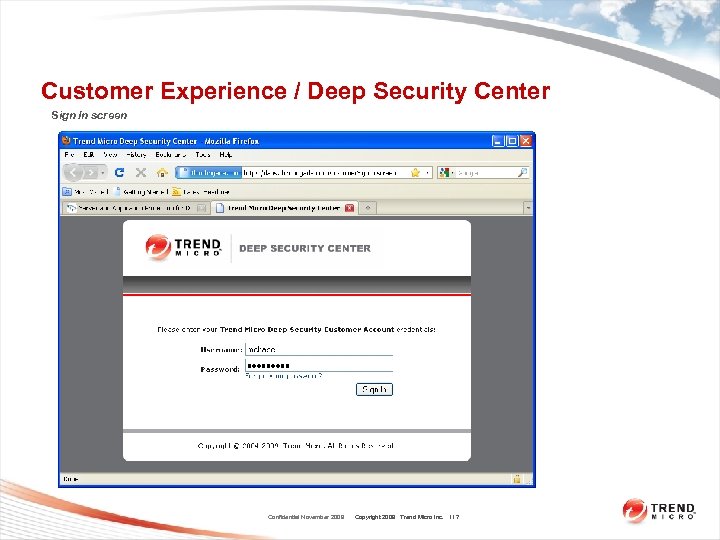The image size is (720, 540).
Task: Close the Firefox window
Action: click(526, 141)
